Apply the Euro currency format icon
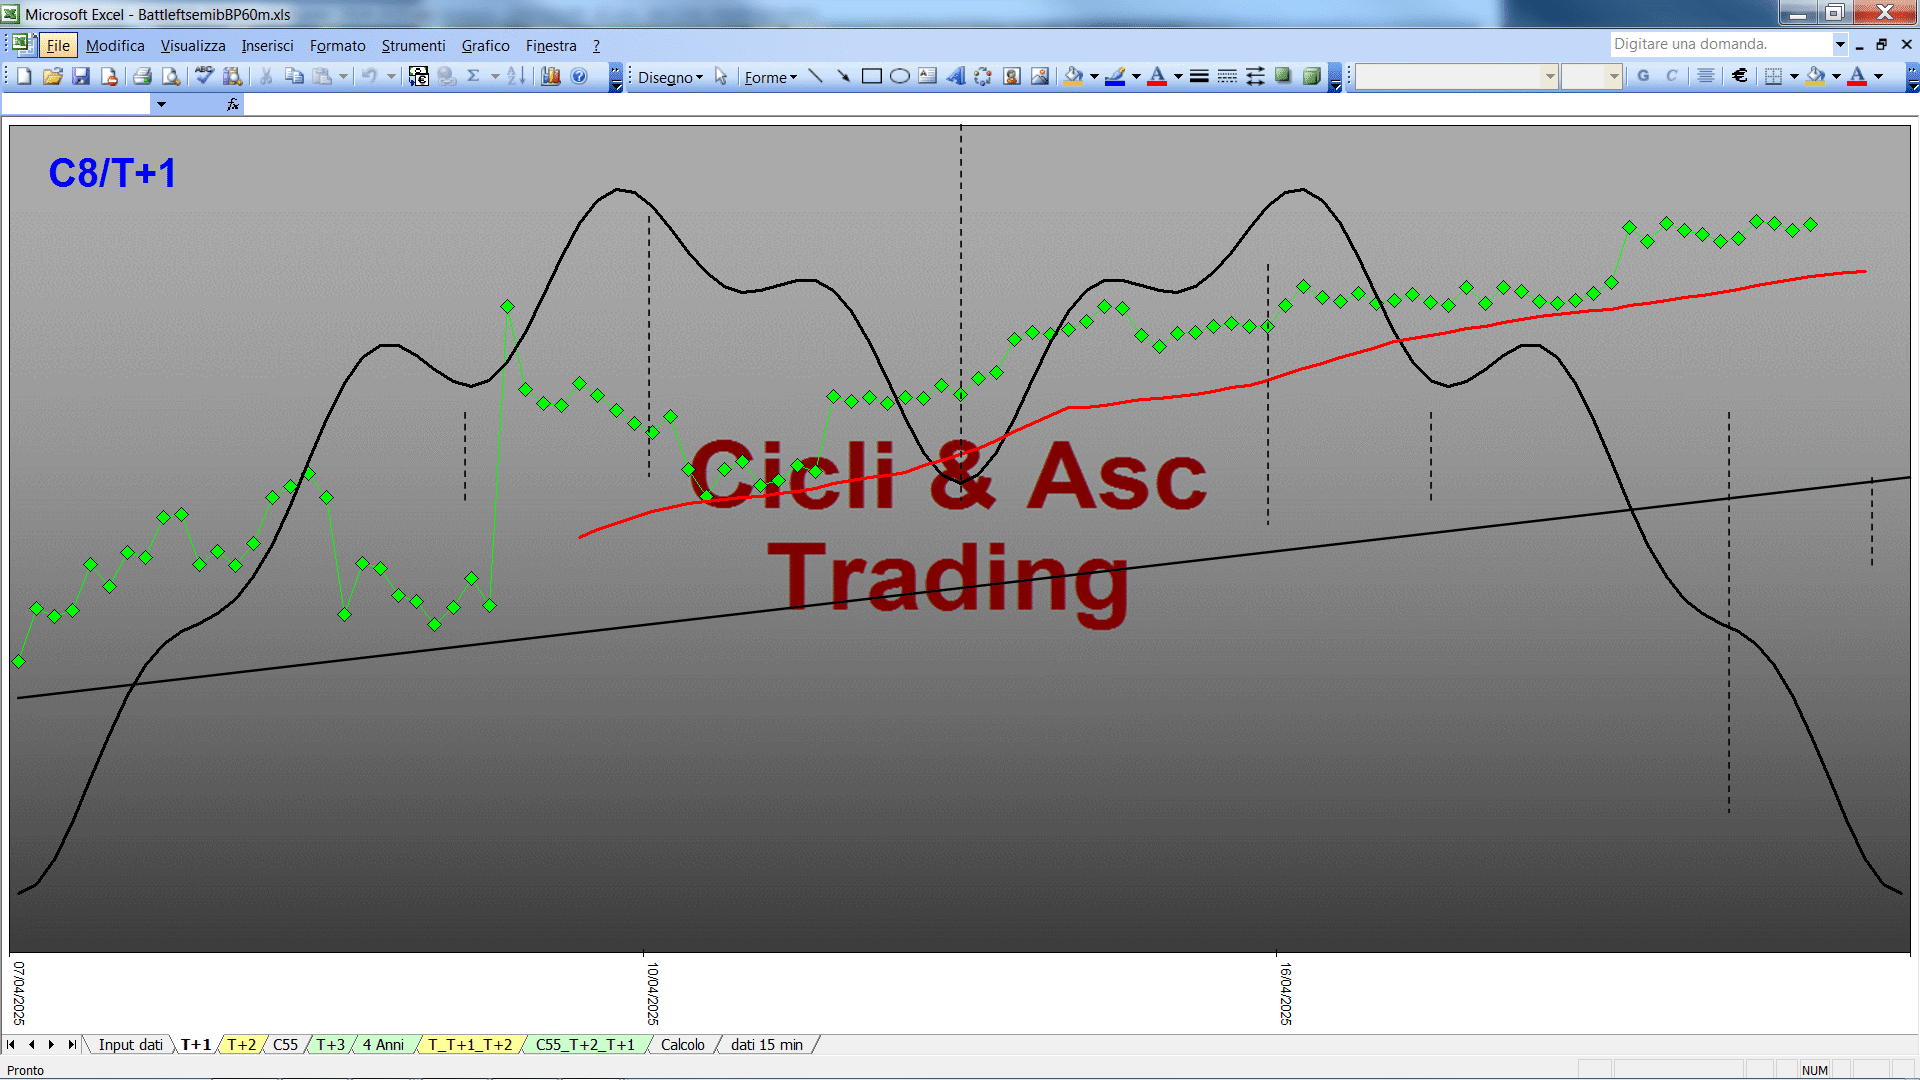The width and height of the screenshot is (1920, 1080). tap(1740, 76)
